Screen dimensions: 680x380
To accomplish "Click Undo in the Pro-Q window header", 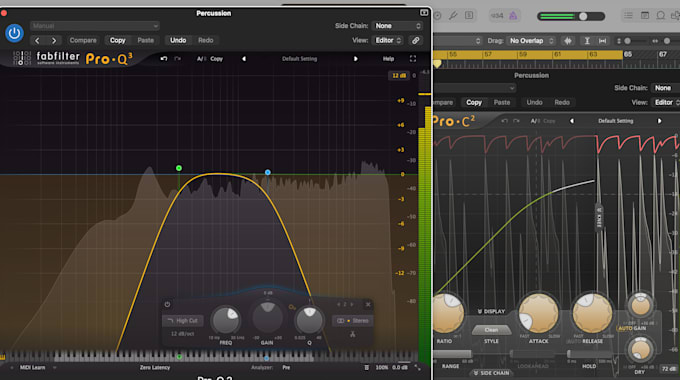I will pyautogui.click(x=178, y=40).
